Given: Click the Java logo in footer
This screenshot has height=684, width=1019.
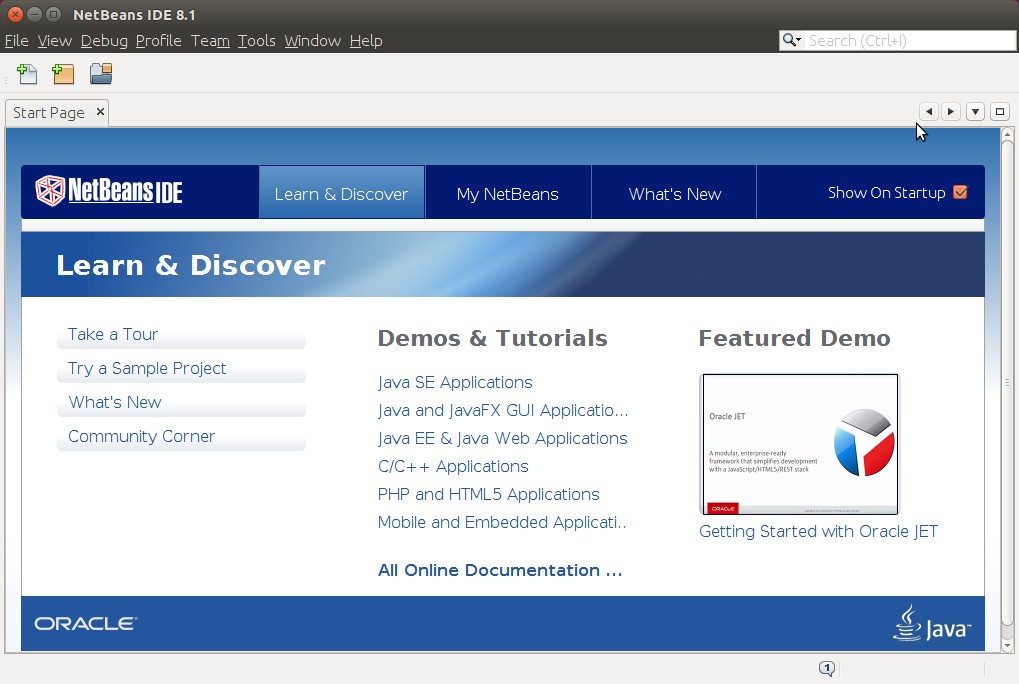Looking at the screenshot, I should click(932, 624).
